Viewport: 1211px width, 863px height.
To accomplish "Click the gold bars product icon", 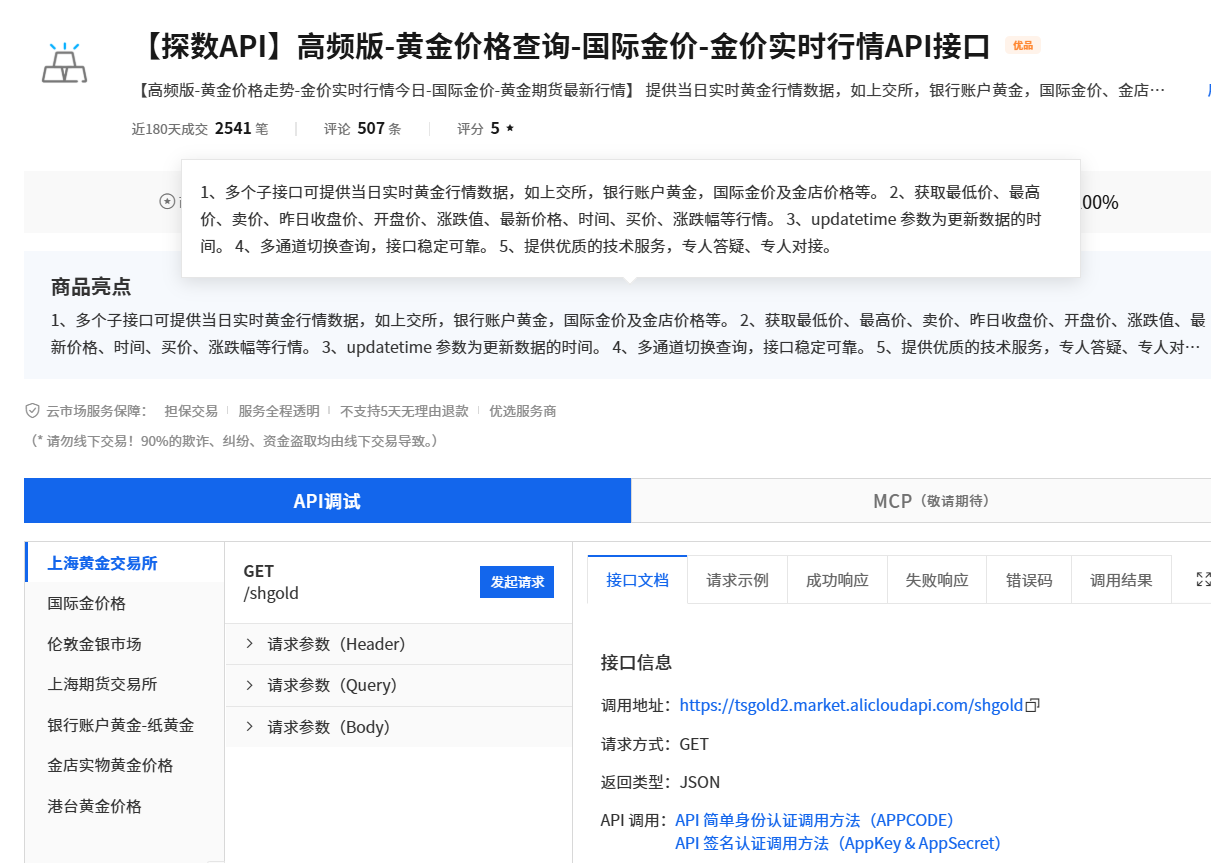I will pyautogui.click(x=64, y=62).
